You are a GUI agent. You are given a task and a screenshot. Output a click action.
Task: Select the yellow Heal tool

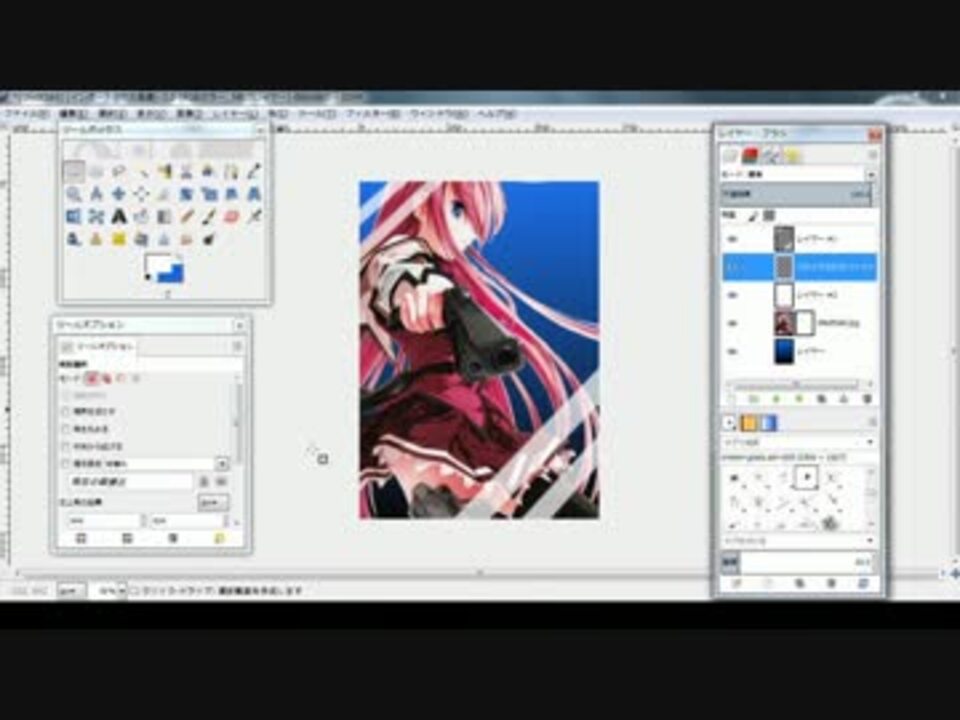pyautogui.click(x=119, y=239)
